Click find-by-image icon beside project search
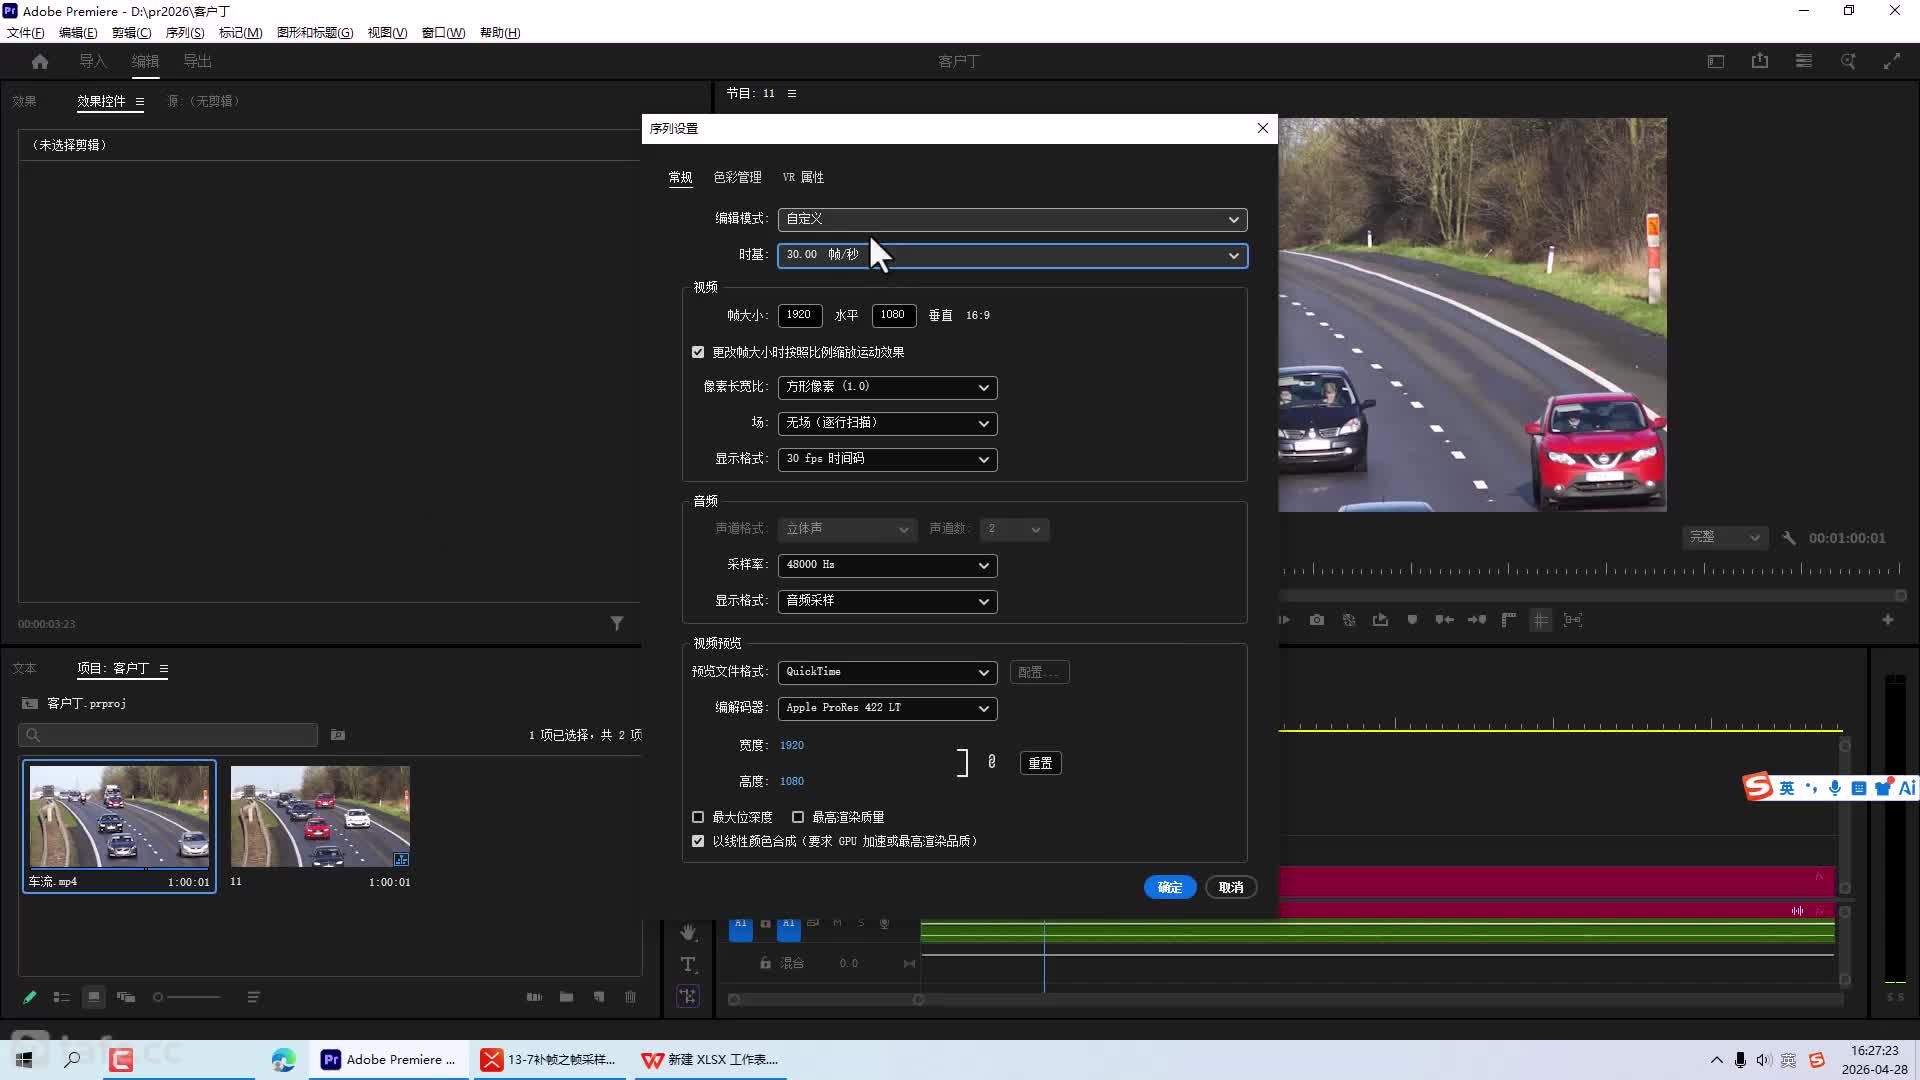 point(338,735)
